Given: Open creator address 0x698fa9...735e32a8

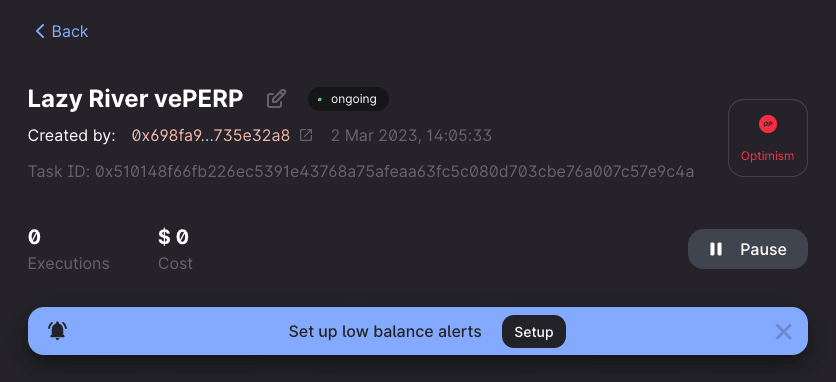Looking at the screenshot, I should 211,136.
